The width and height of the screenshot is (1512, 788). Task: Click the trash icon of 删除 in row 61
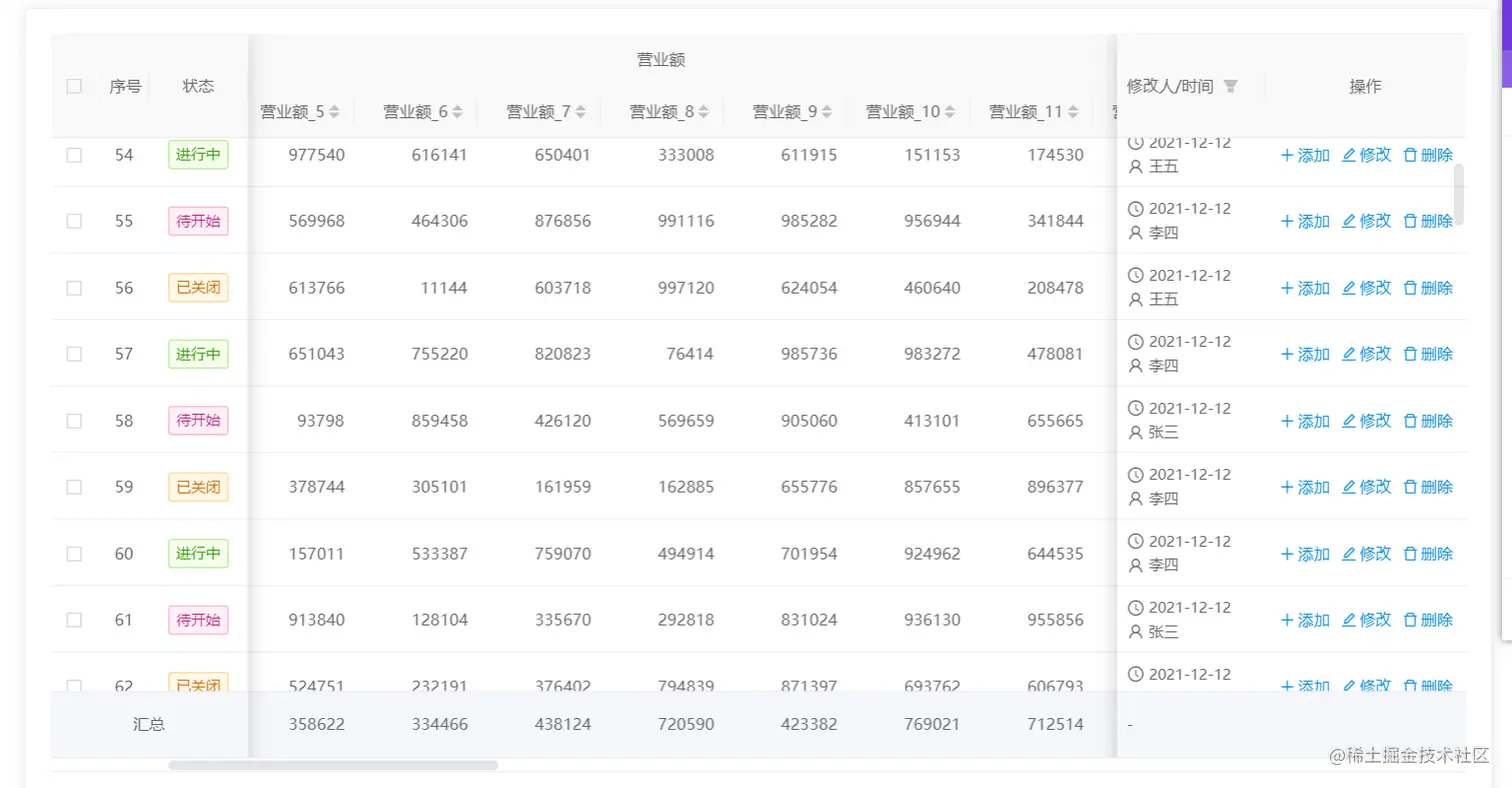coord(1411,619)
